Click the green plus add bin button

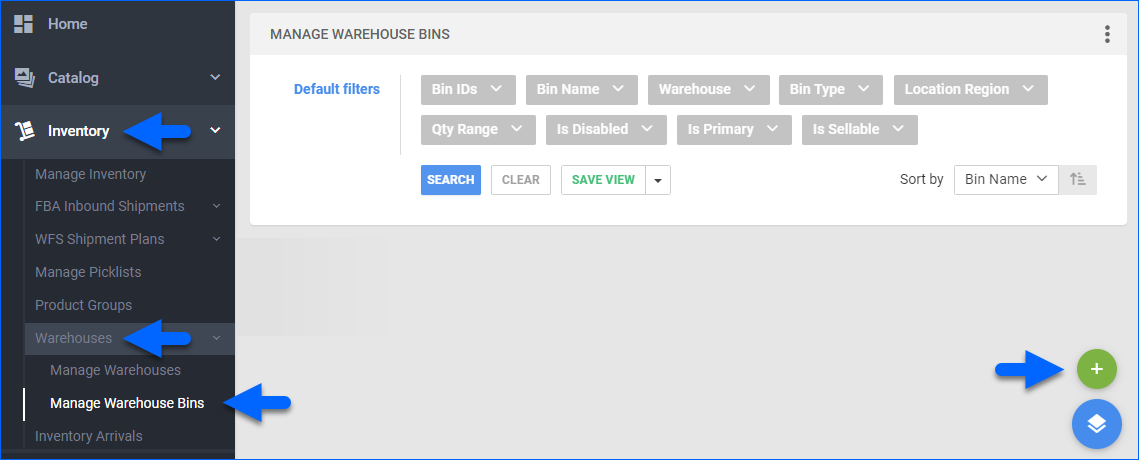[x=1096, y=369]
